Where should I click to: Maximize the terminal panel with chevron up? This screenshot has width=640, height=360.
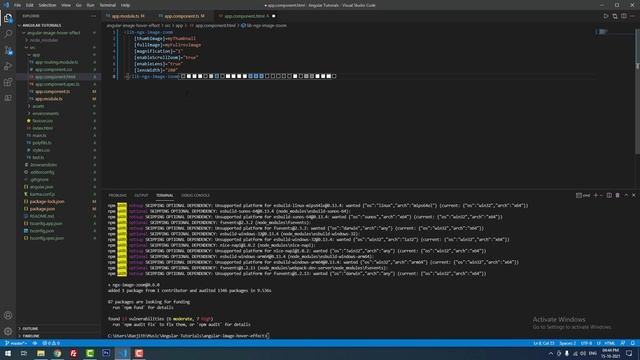pos(626,195)
